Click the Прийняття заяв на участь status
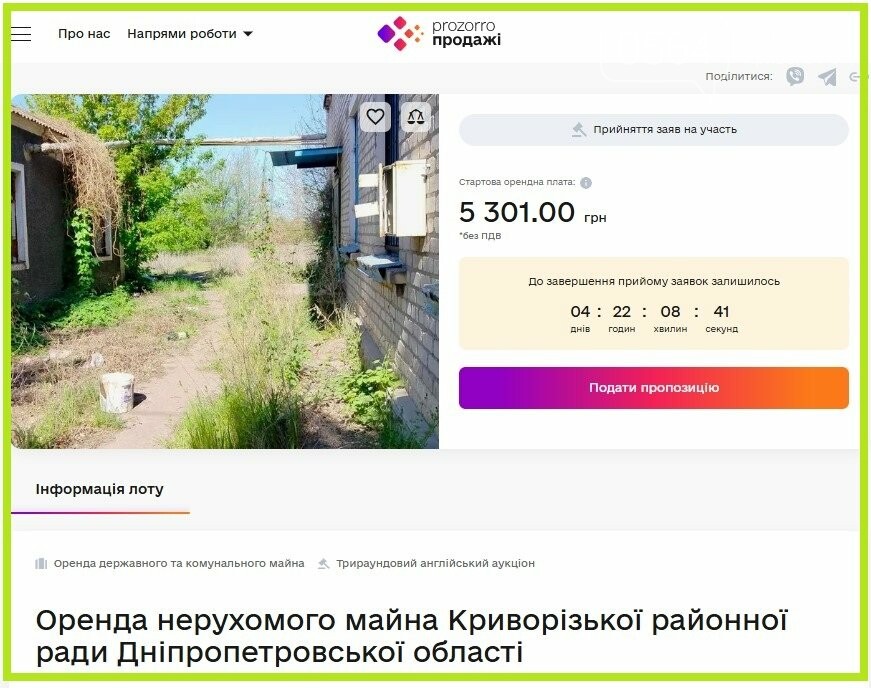The width and height of the screenshot is (871, 688). (654, 130)
